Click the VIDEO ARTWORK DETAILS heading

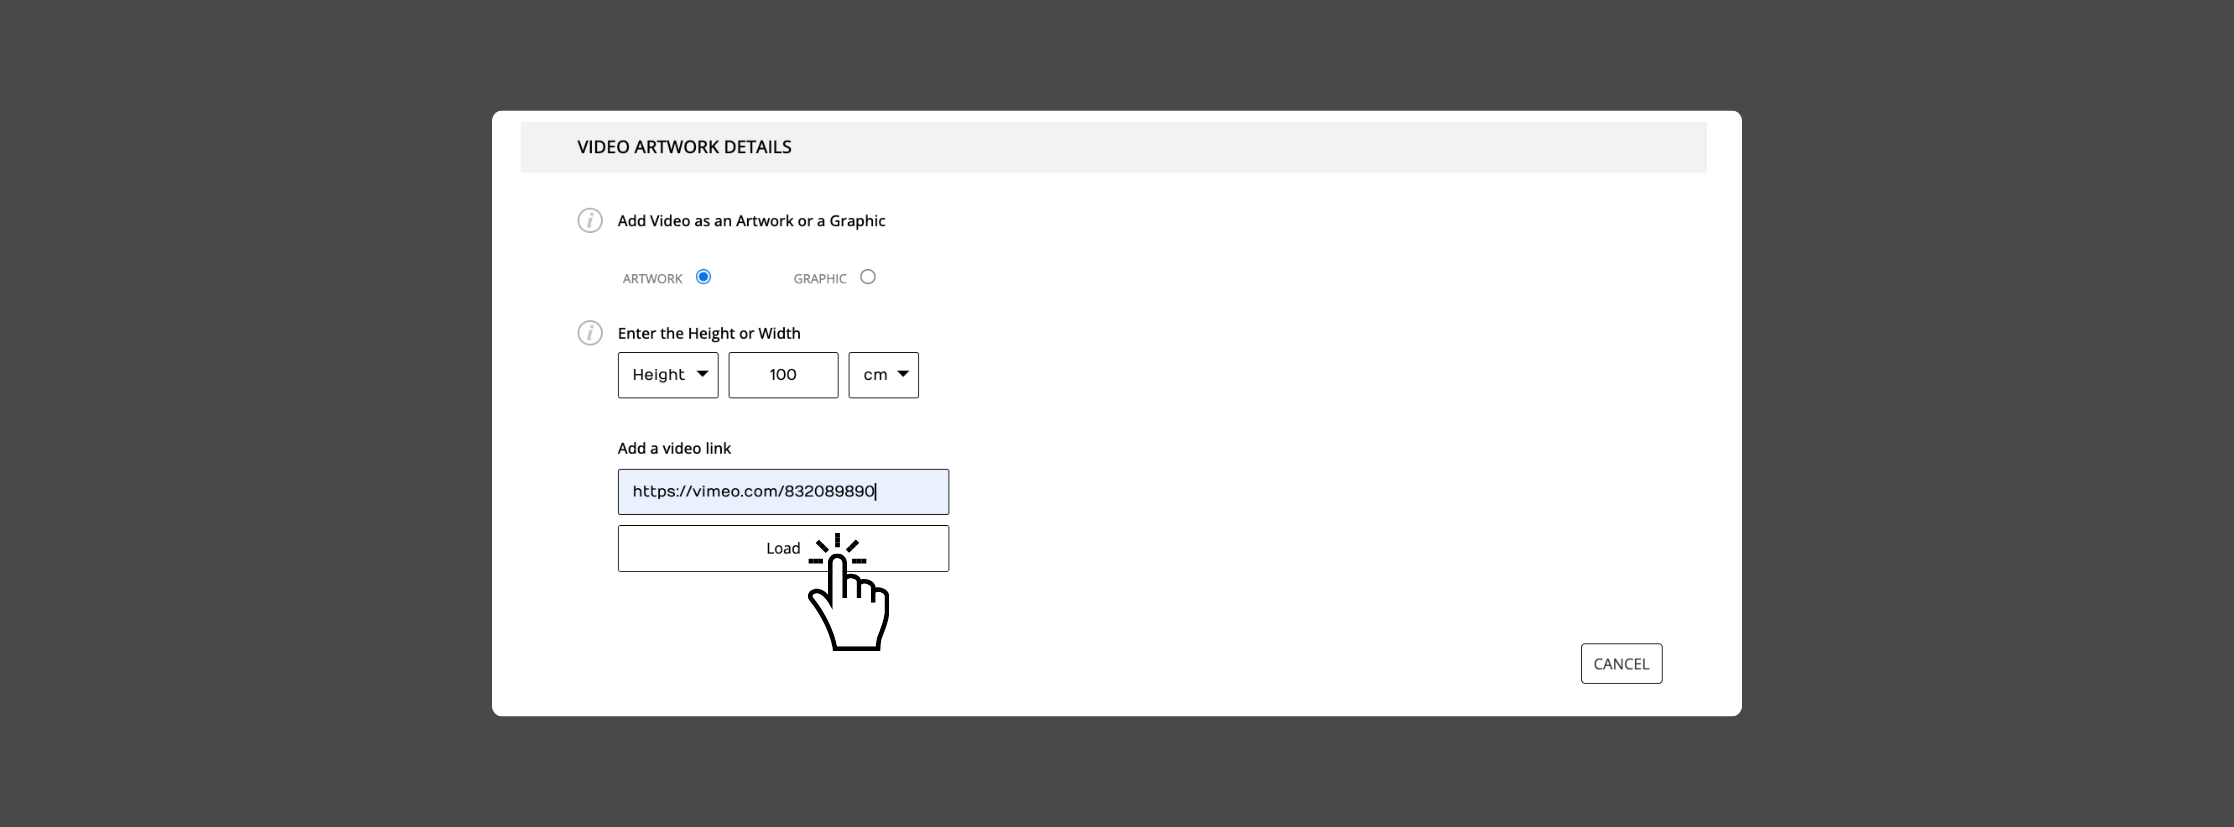[x=684, y=147]
